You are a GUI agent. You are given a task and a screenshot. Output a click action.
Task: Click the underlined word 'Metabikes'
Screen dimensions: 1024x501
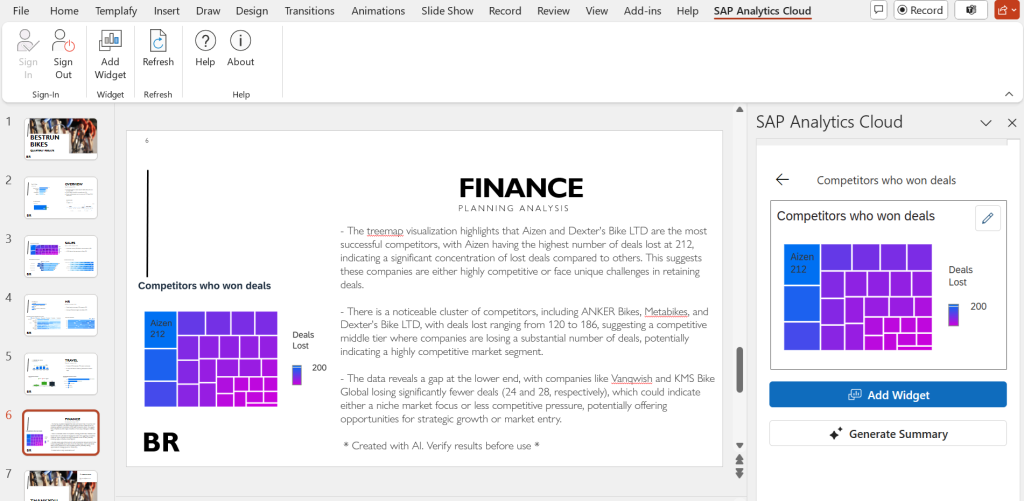tap(665, 310)
